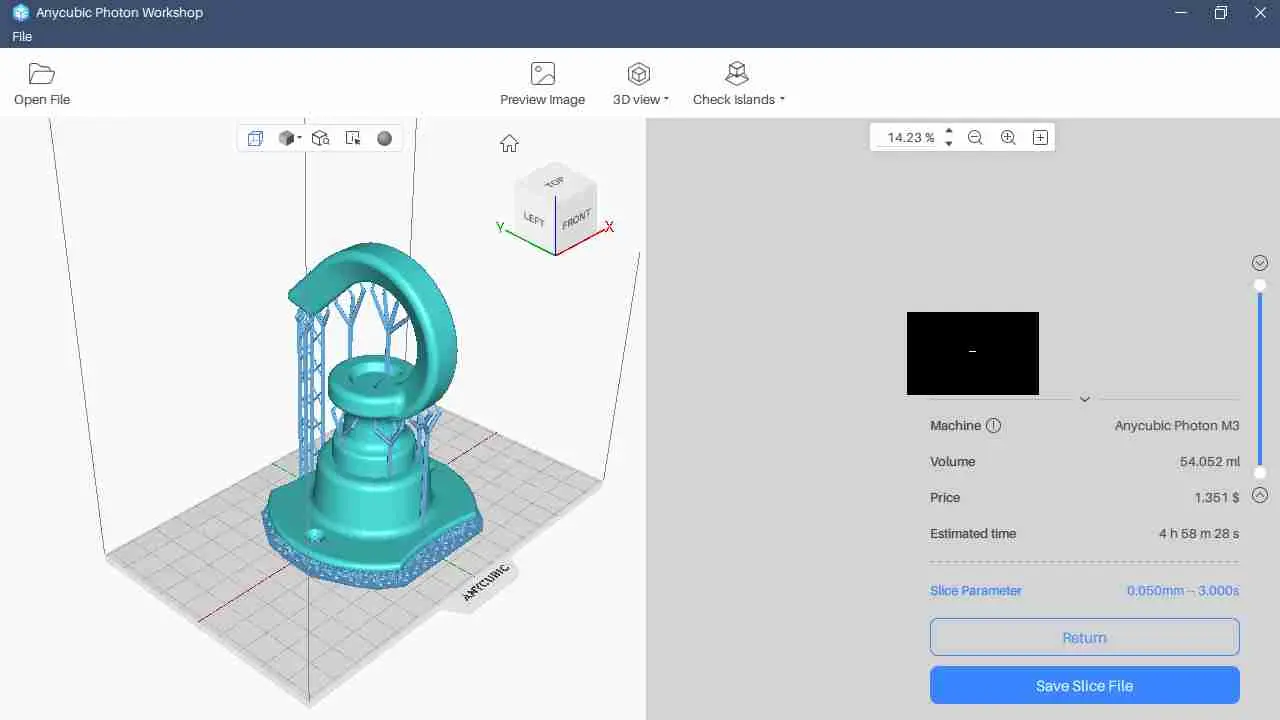The height and width of the screenshot is (720, 1280).
Task: Click the model inspect magnifier cube icon
Action: point(320,138)
